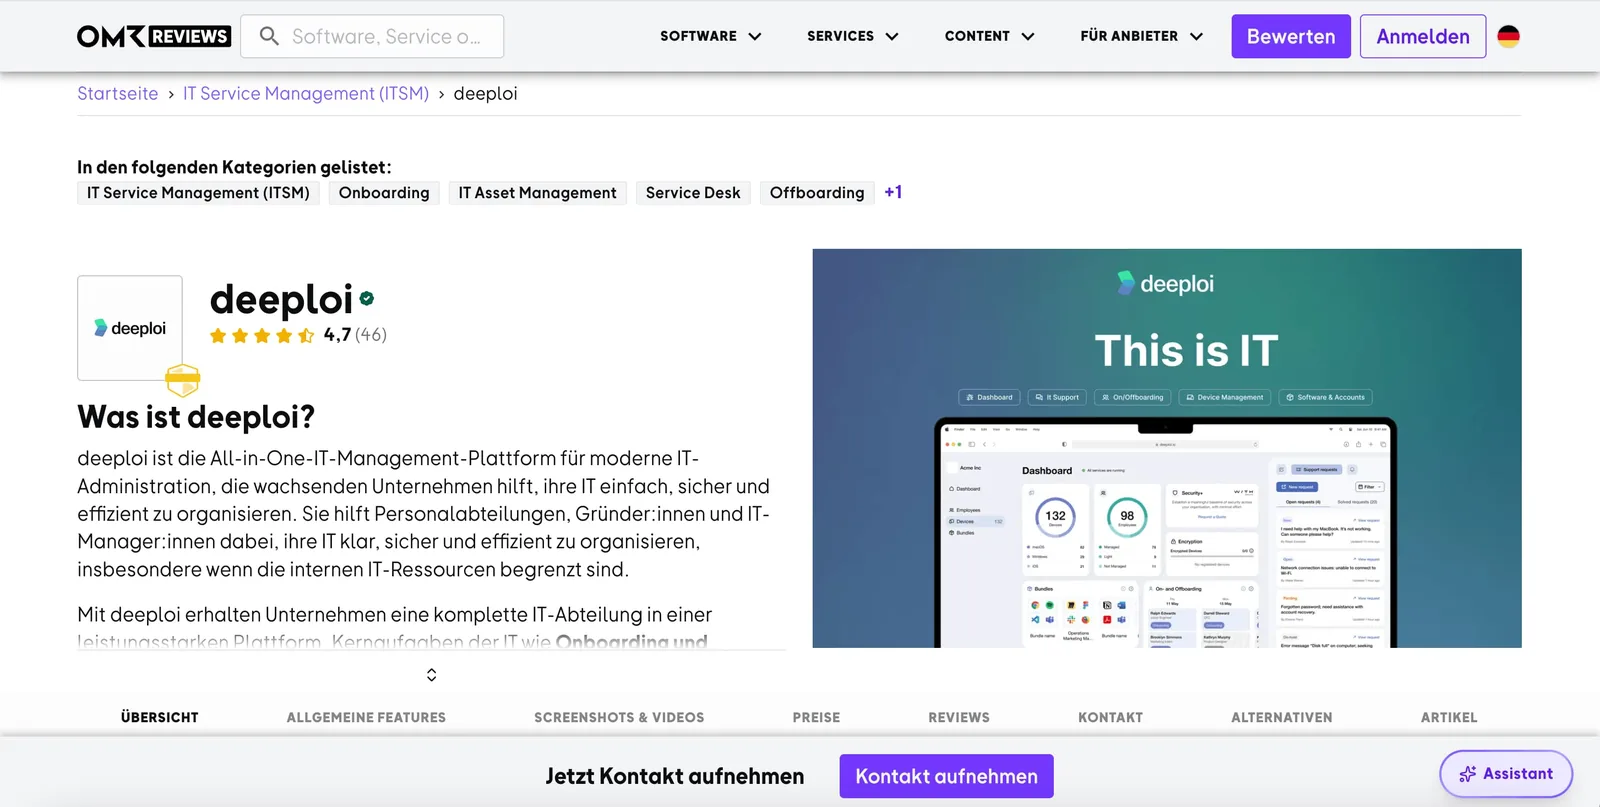The width and height of the screenshot is (1600, 807).
Task: Open the Service Desk category tag
Action: 693,193
